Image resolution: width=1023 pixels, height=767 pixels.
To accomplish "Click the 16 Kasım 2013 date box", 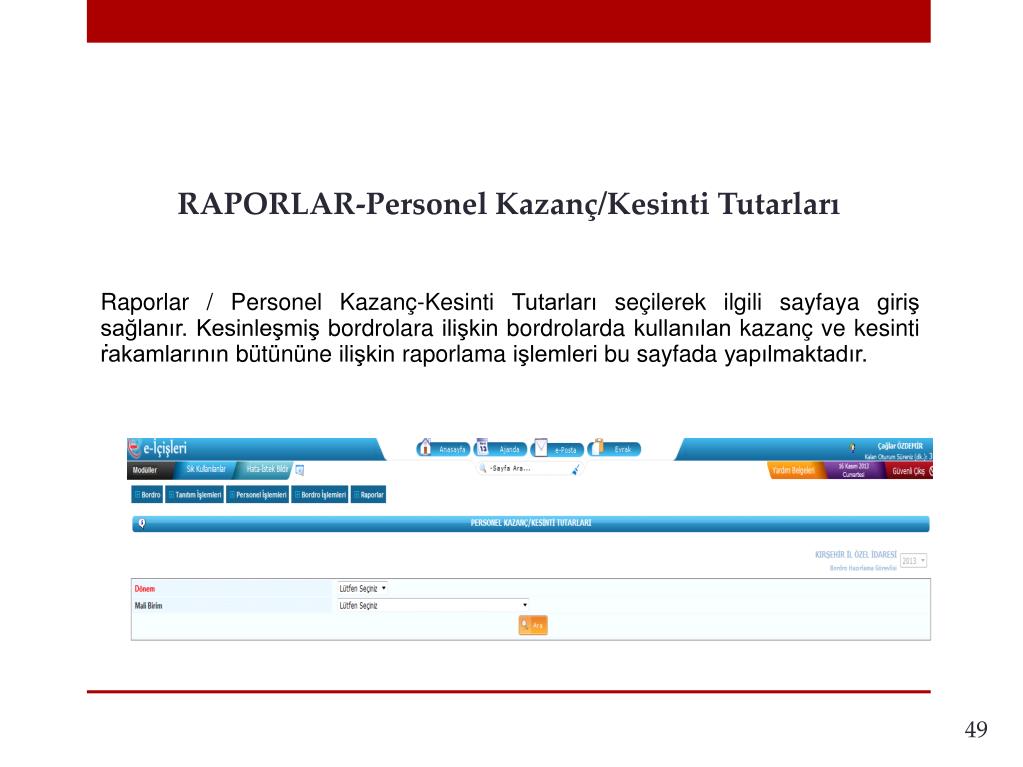I will point(853,470).
